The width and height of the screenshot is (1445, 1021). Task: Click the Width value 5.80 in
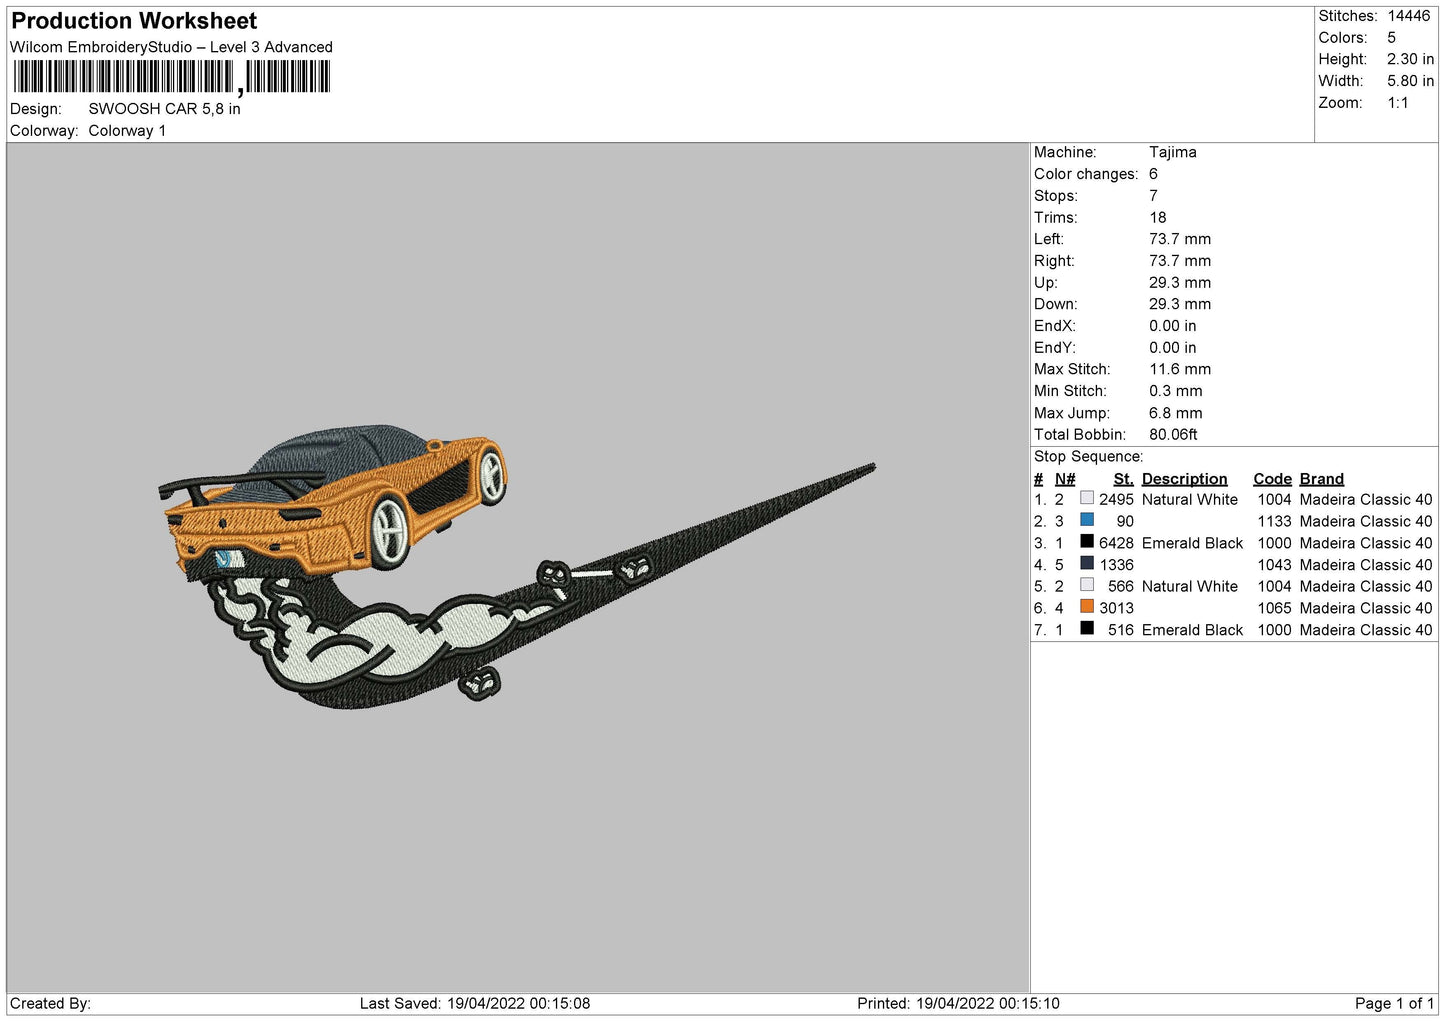[1410, 81]
